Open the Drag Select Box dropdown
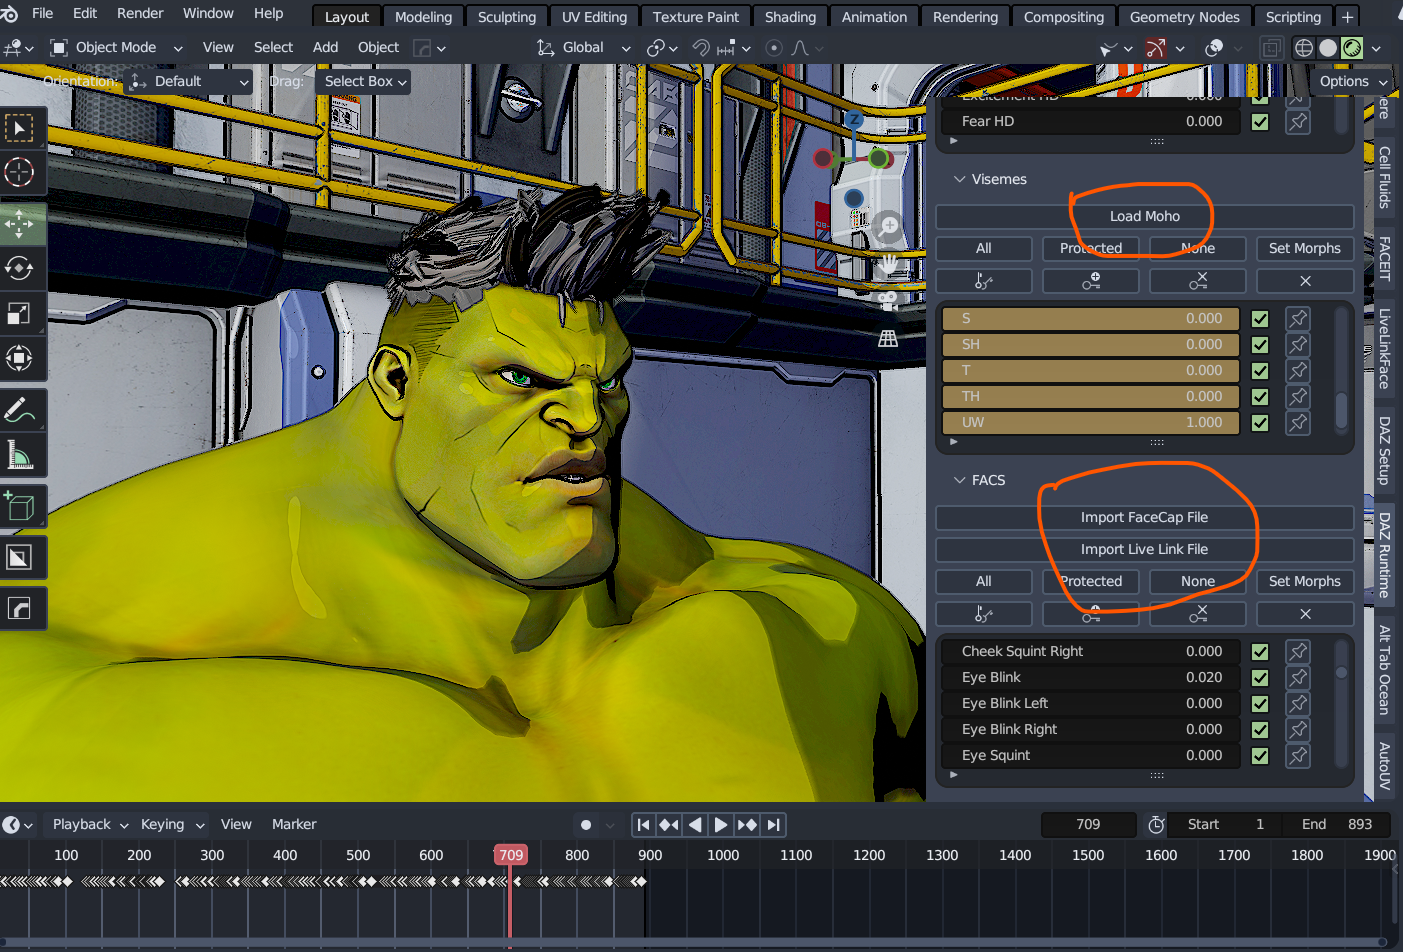 coord(365,81)
